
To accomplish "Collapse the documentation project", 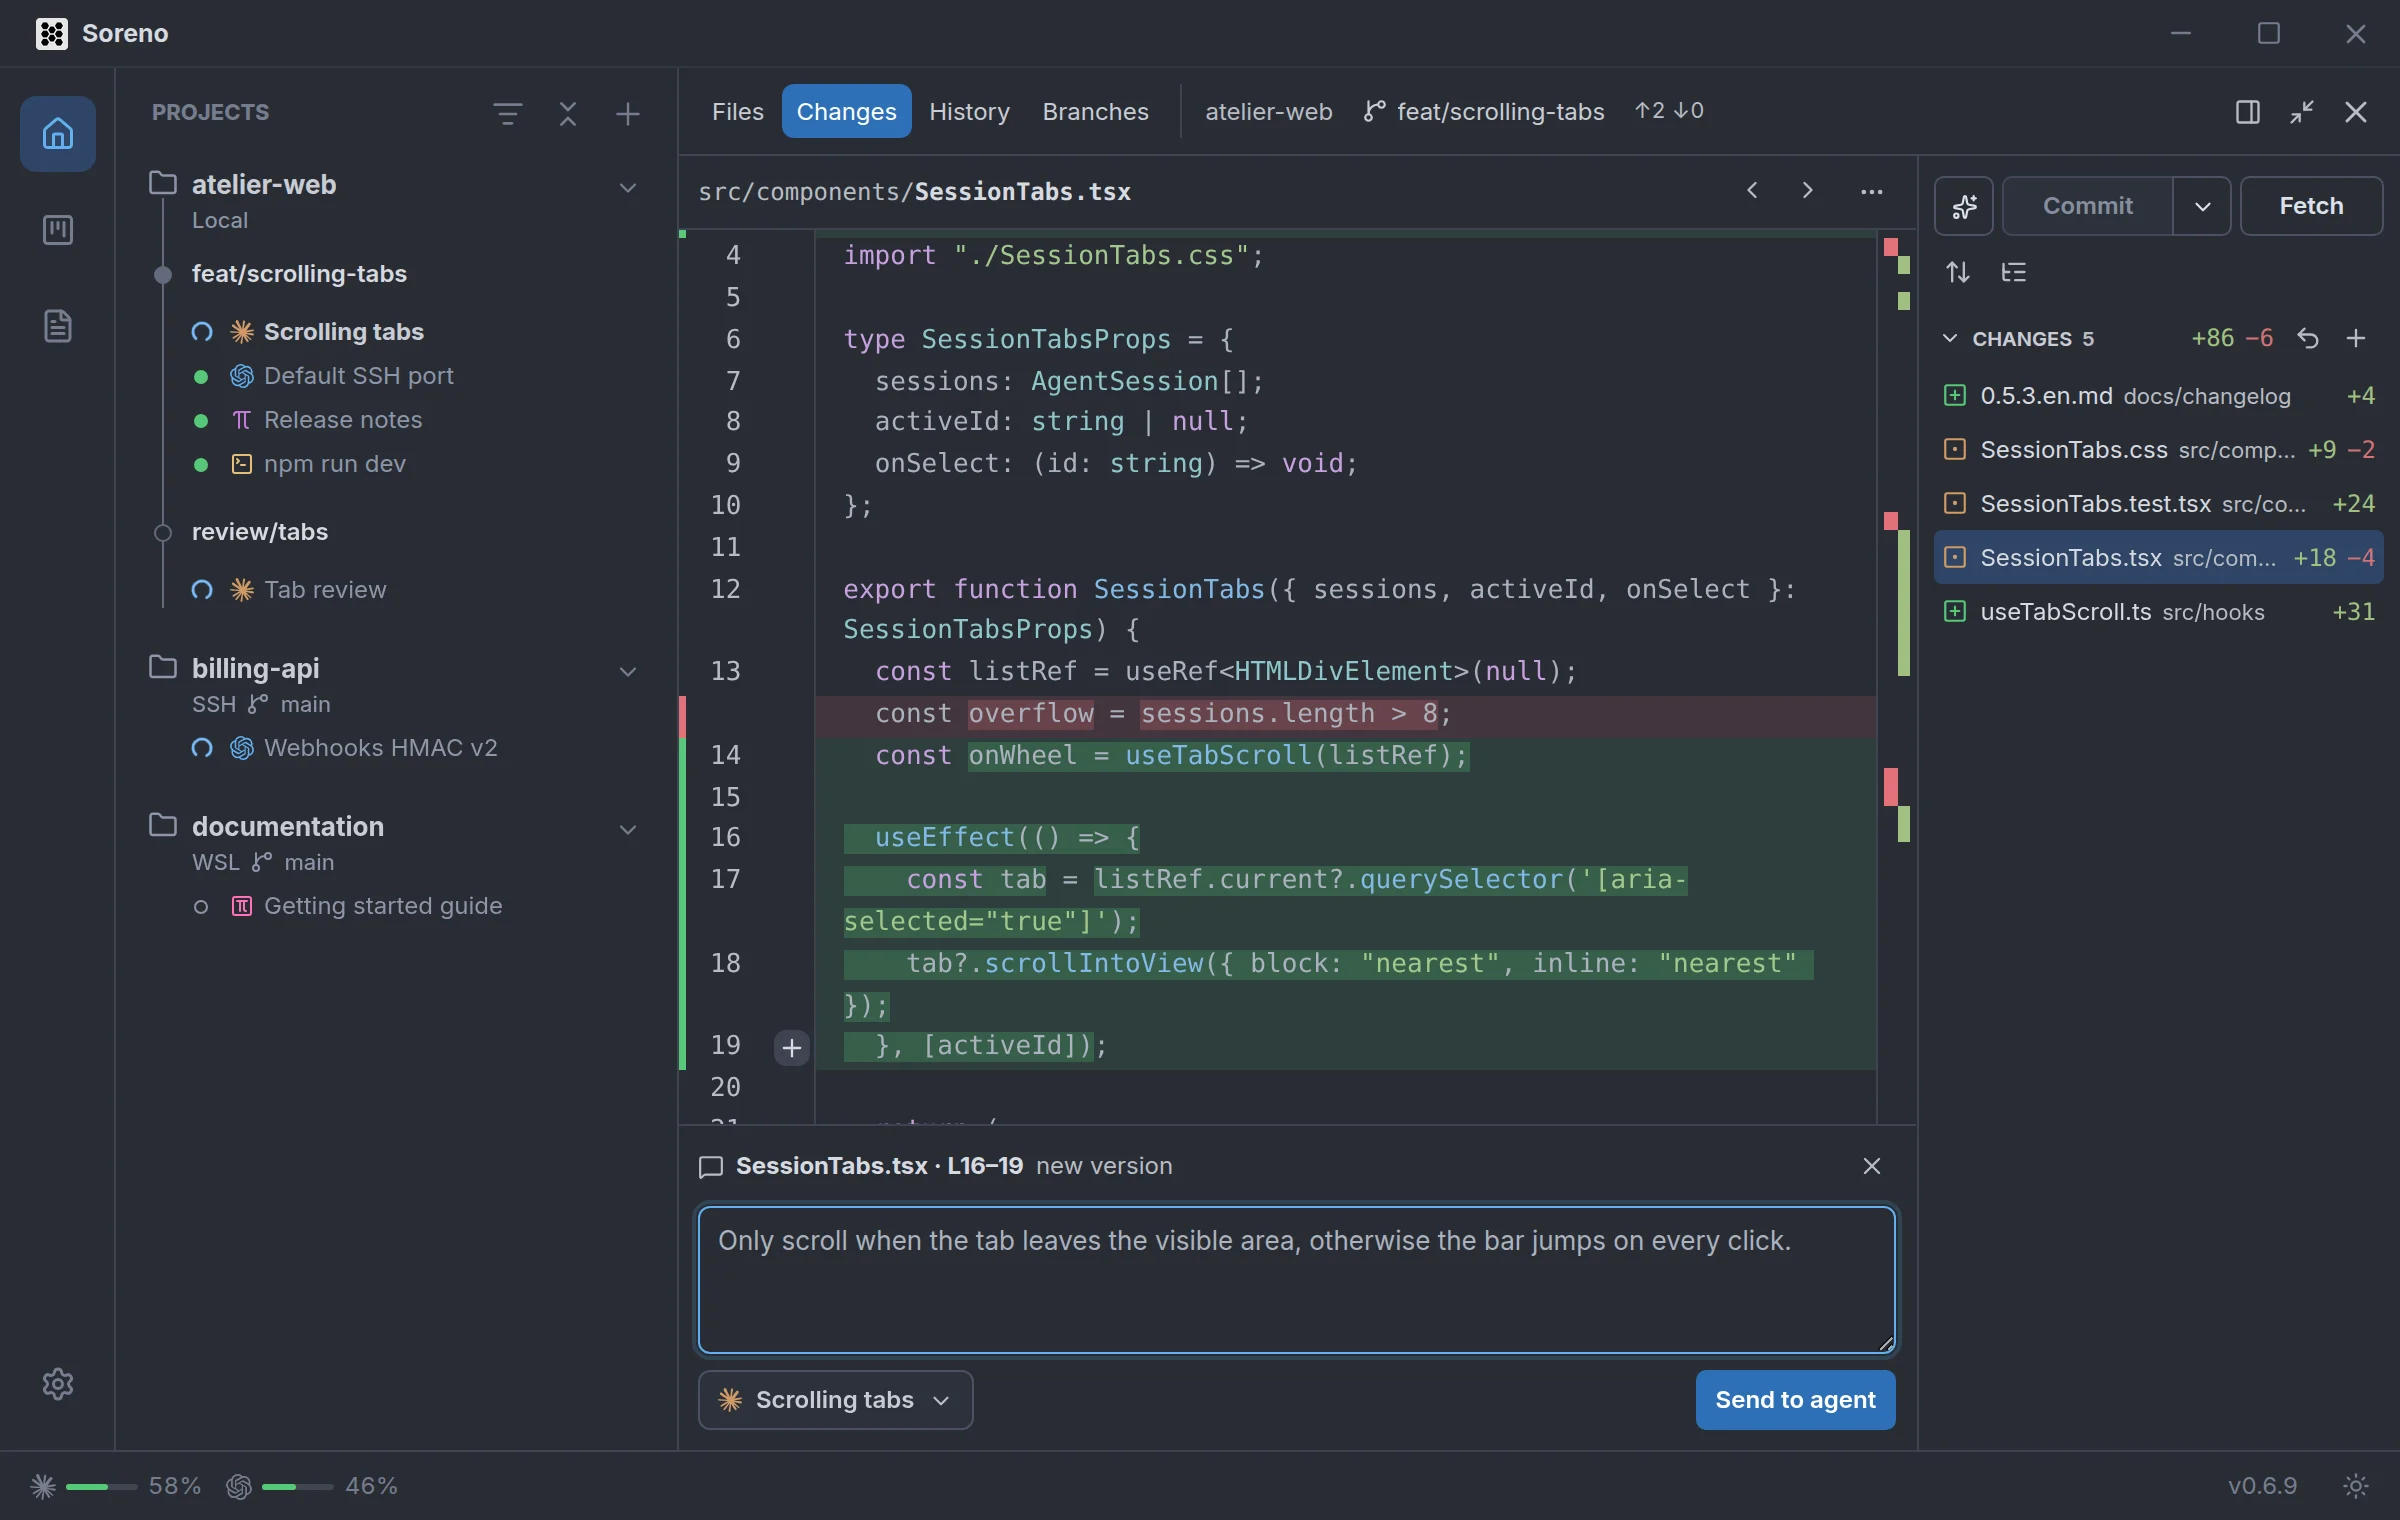I will [x=628, y=830].
